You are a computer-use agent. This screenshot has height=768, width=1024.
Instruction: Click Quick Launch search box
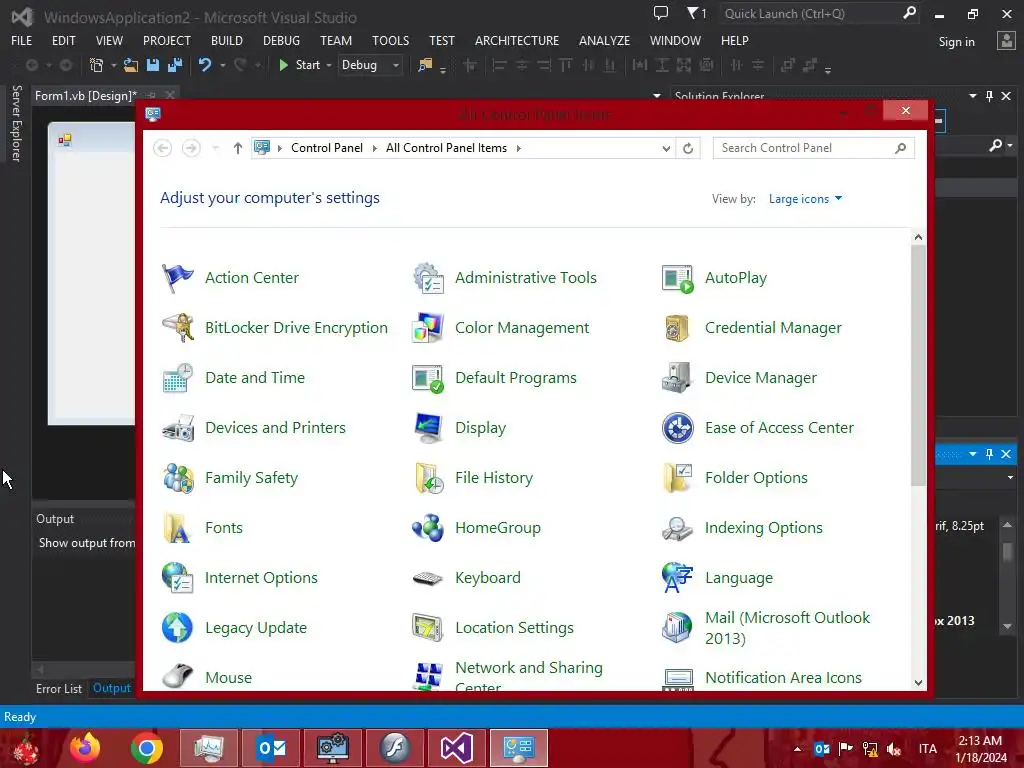click(x=820, y=13)
